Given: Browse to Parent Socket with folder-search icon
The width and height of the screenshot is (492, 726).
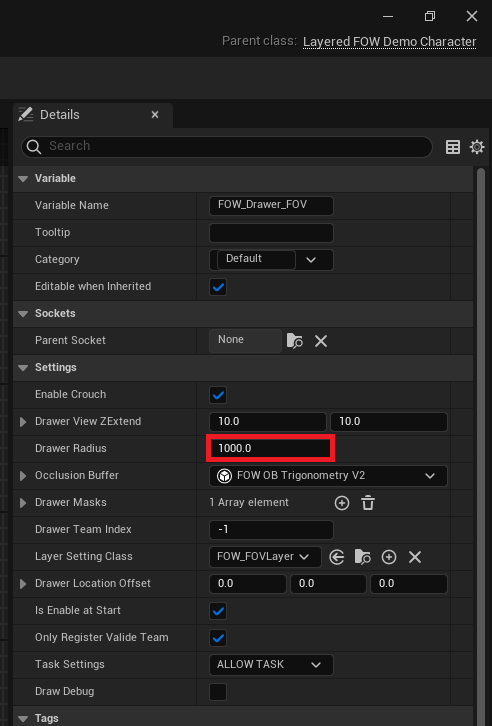Looking at the screenshot, I should click(x=295, y=341).
